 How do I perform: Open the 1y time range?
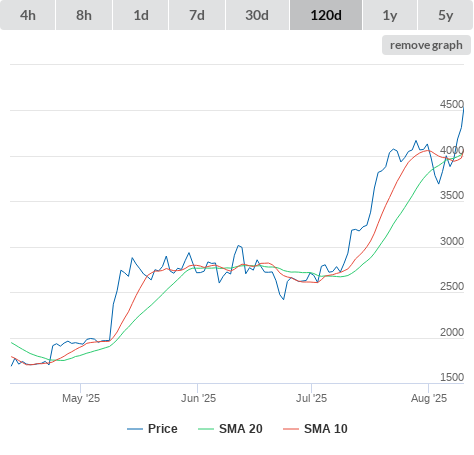click(390, 15)
